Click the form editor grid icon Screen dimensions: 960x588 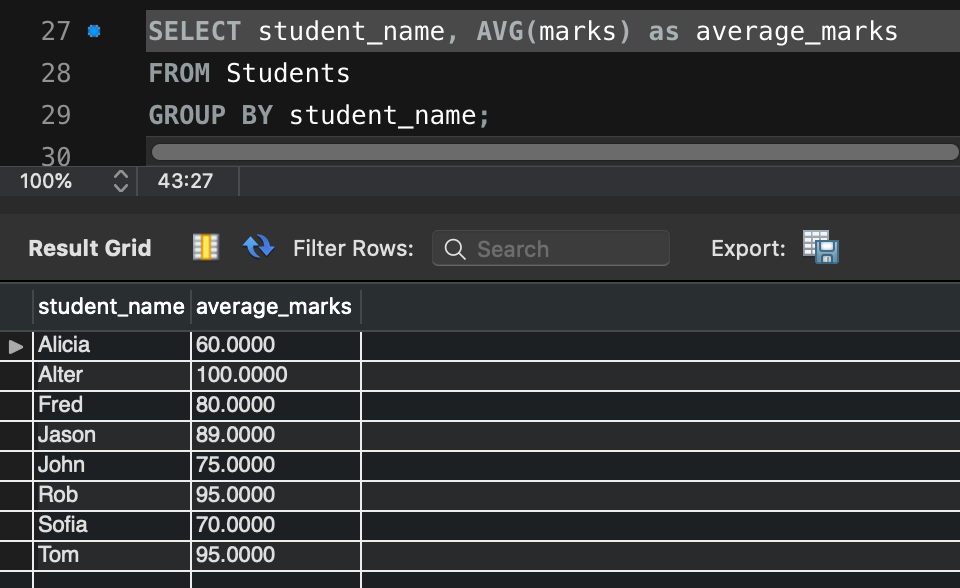[205, 247]
